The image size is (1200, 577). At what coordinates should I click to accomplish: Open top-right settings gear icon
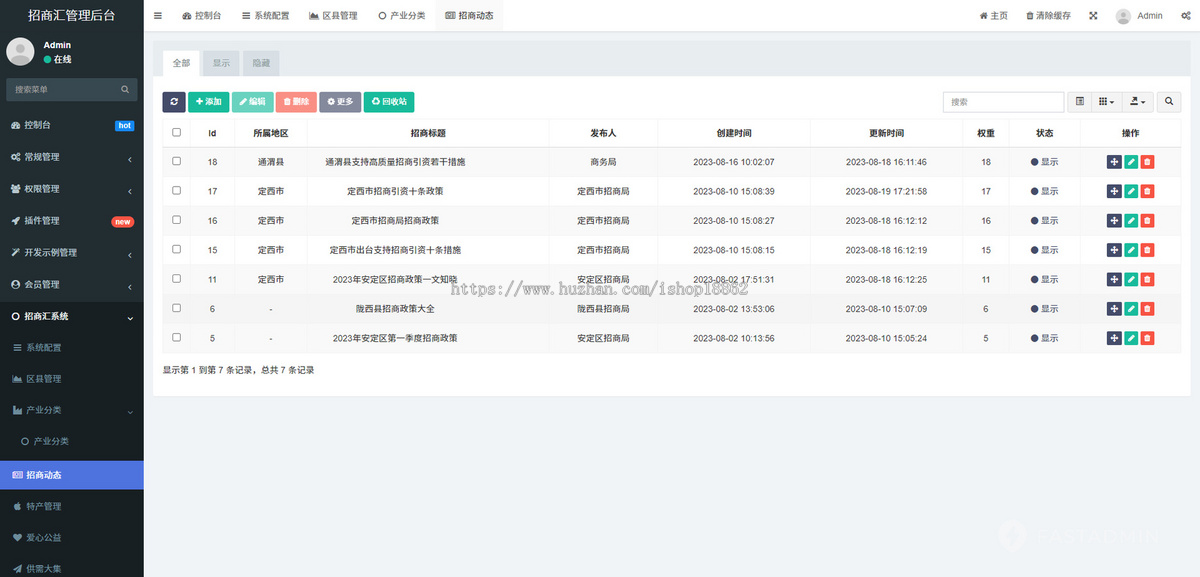point(1185,15)
